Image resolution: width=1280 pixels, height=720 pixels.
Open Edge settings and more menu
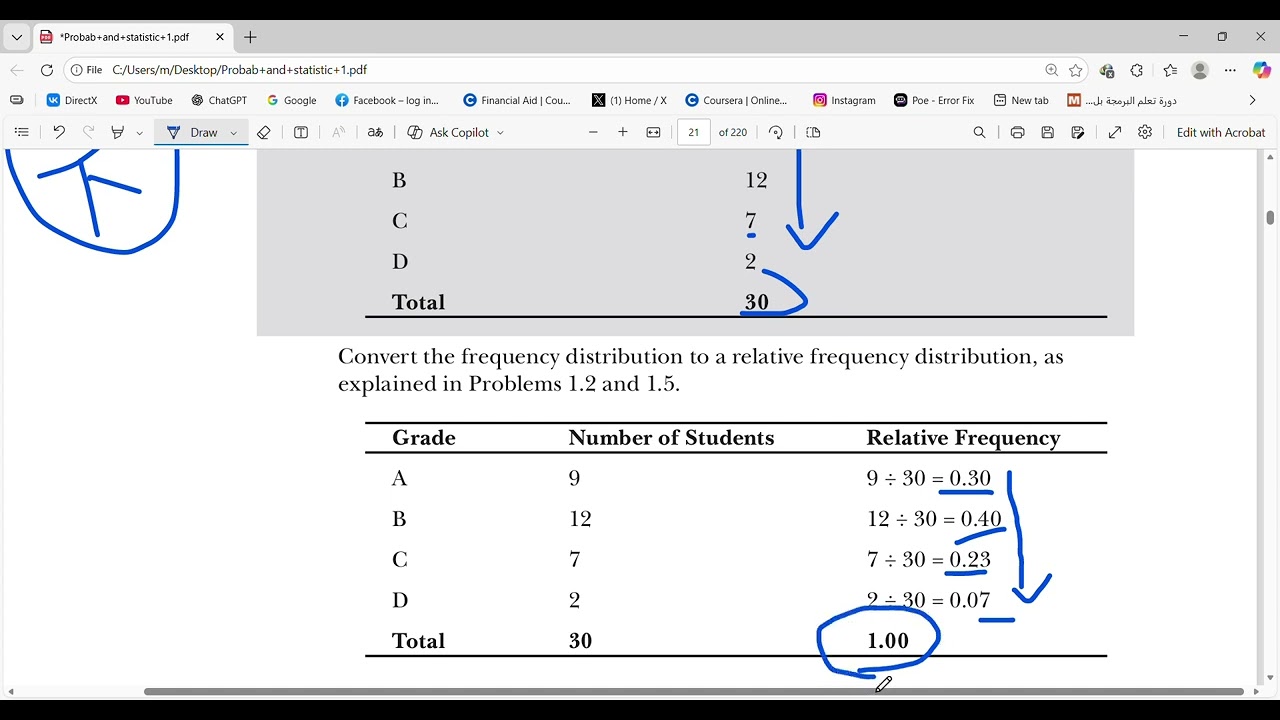[x=1230, y=70]
